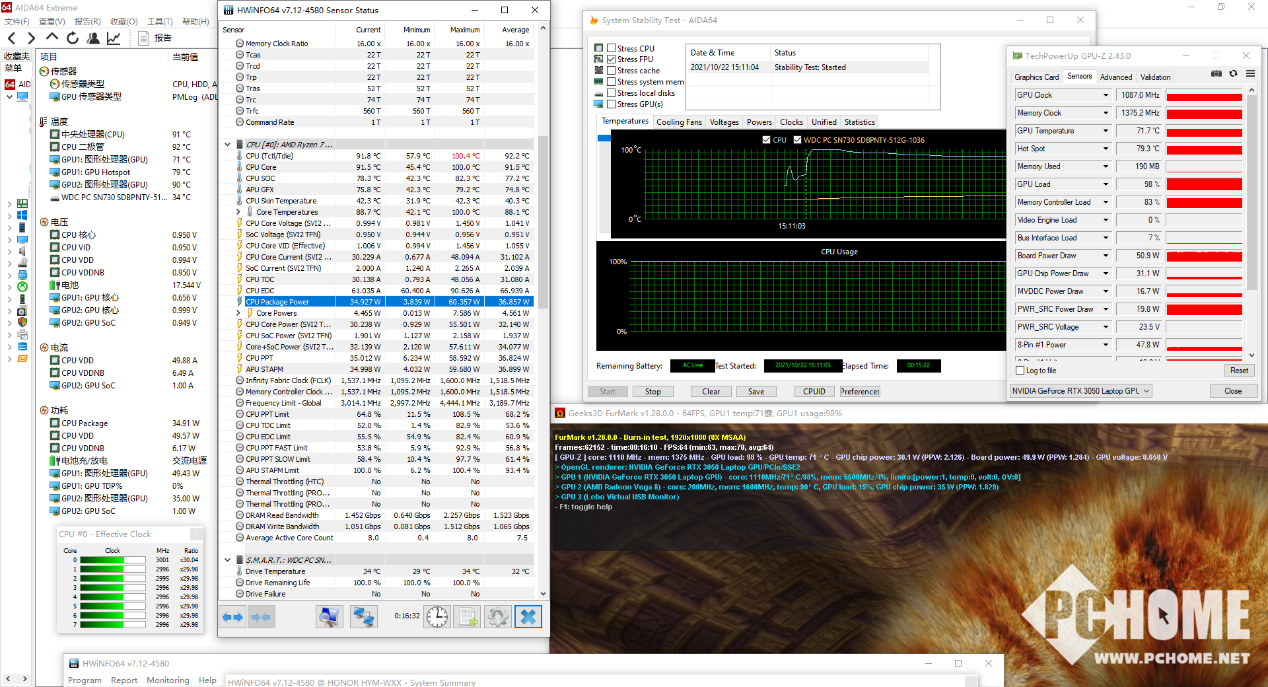Click Stop in System Stability Test
Image resolution: width=1268 pixels, height=687 pixels.
(x=653, y=392)
